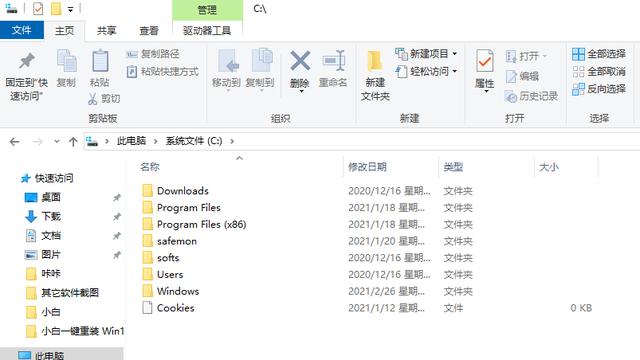The height and width of the screenshot is (360, 640).
Task: Switch to the View (查看) tab
Action: [149, 31]
